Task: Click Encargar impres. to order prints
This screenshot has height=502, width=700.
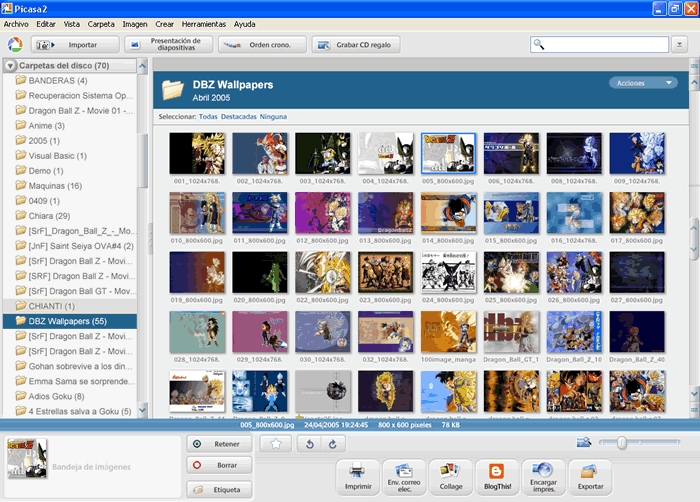Action: 543,477
